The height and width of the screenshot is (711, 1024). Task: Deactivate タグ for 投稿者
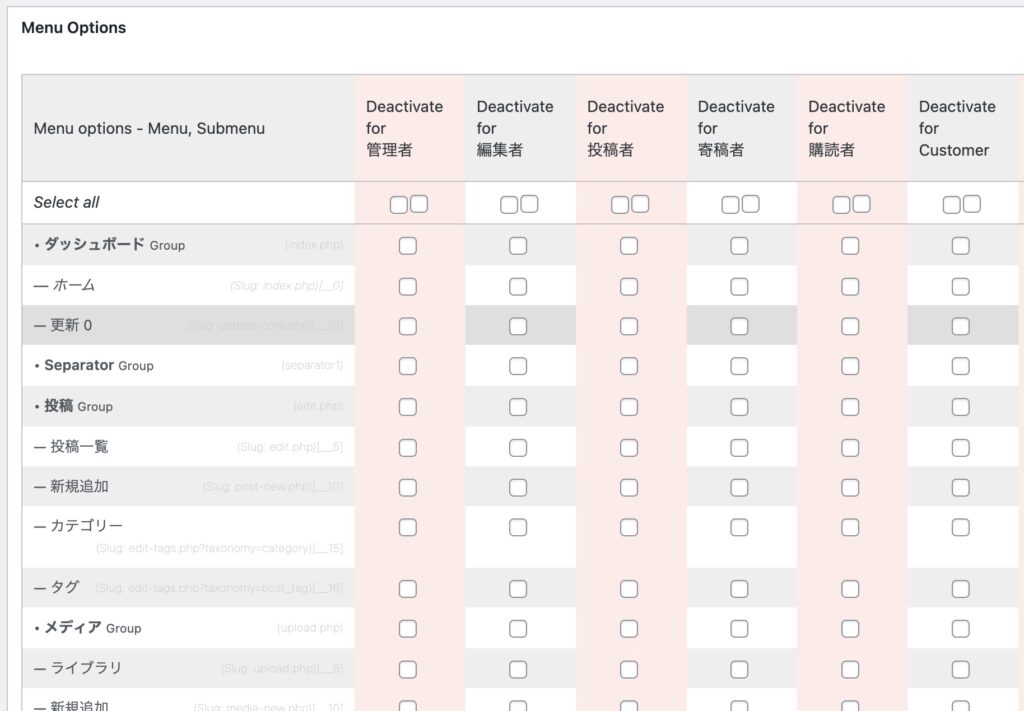tap(629, 589)
